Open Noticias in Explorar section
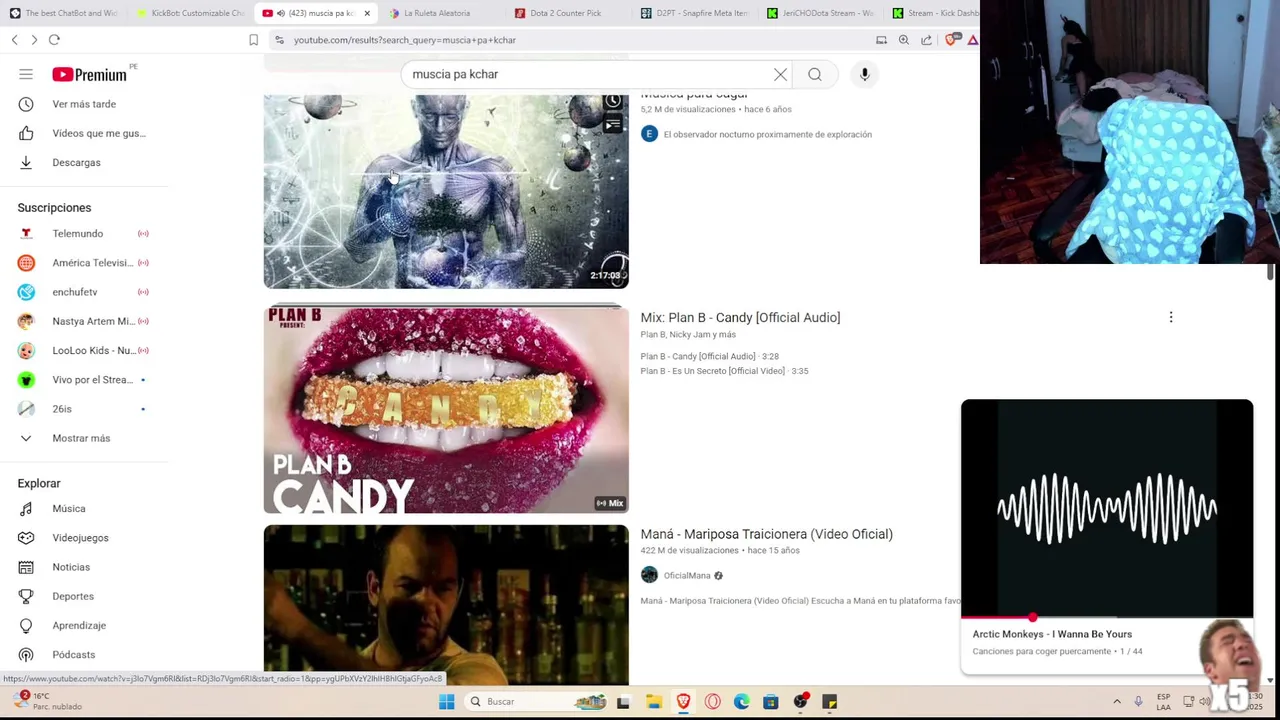Image resolution: width=1280 pixels, height=720 pixels. (71, 567)
